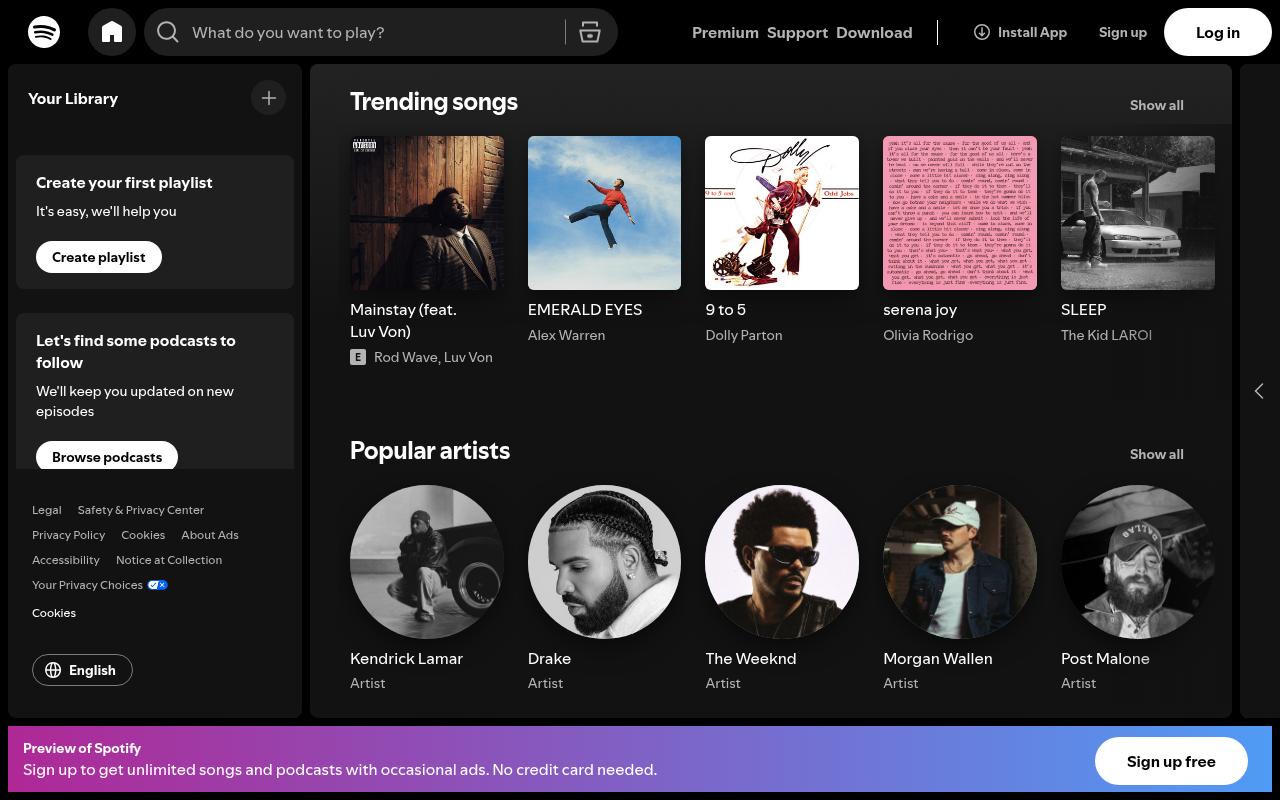The image size is (1280, 800).
Task: Select the '9 to 5' song title
Action: 726,310
